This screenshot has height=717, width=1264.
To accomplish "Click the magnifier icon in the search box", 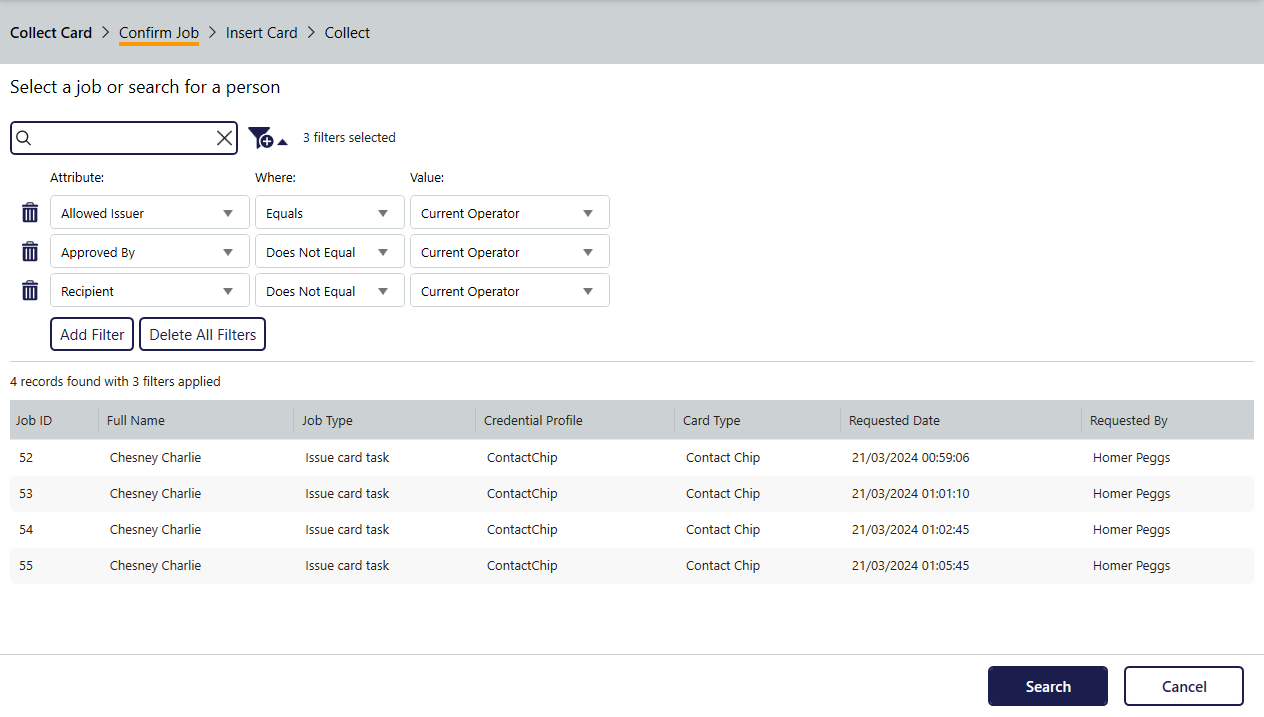I will pos(25,138).
